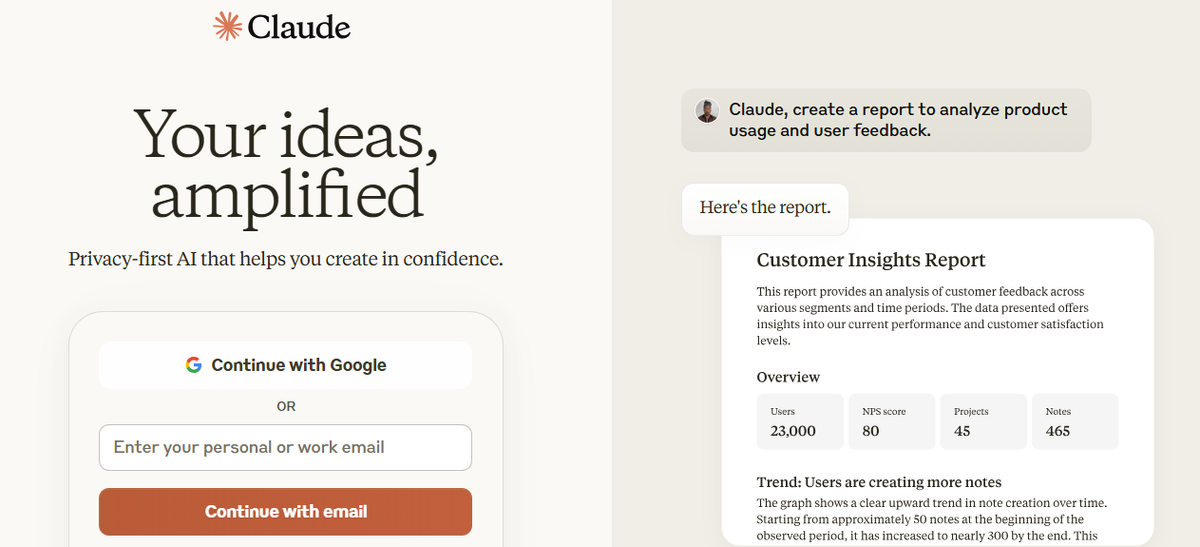Screen dimensions: 1200x547
Task: Click the report introduction paragraph
Action: point(930,316)
